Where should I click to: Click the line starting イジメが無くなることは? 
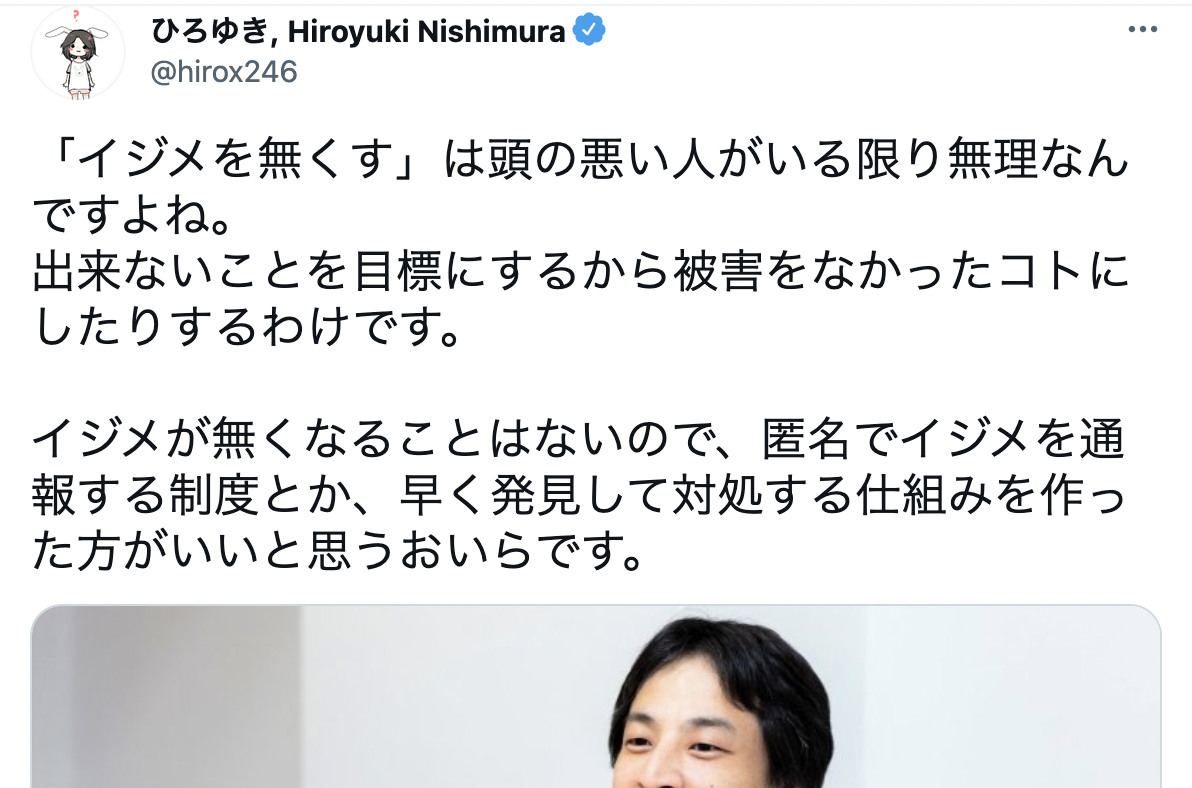(x=578, y=439)
